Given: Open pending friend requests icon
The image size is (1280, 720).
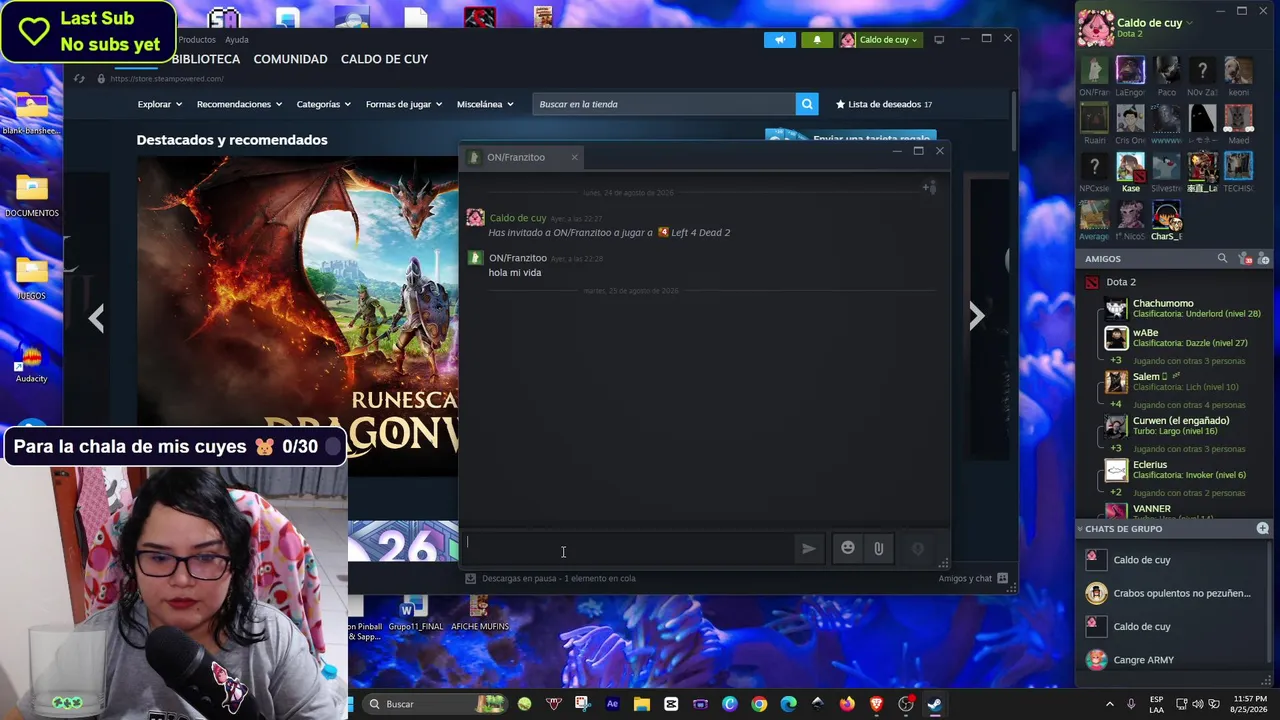Looking at the screenshot, I should (1245, 259).
